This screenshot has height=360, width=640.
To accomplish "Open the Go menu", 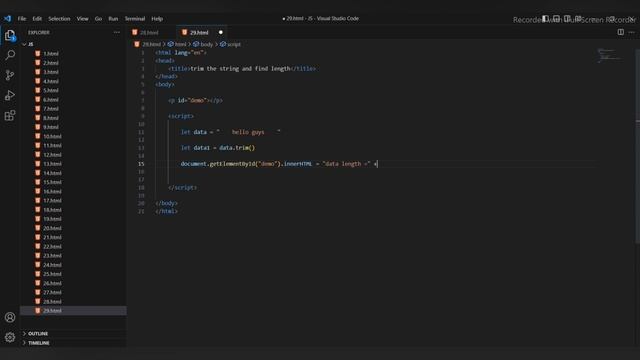I will click(x=98, y=19).
